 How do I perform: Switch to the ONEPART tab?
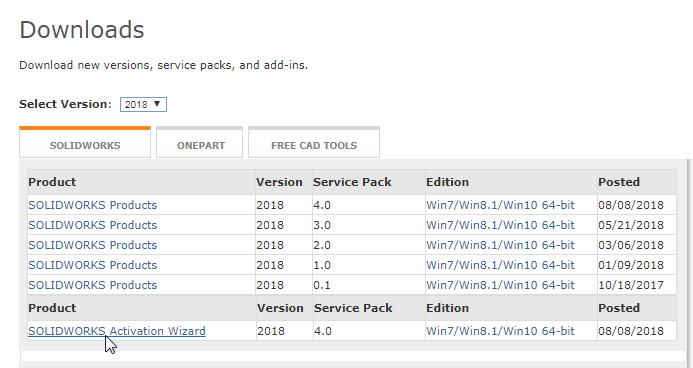tap(199, 142)
